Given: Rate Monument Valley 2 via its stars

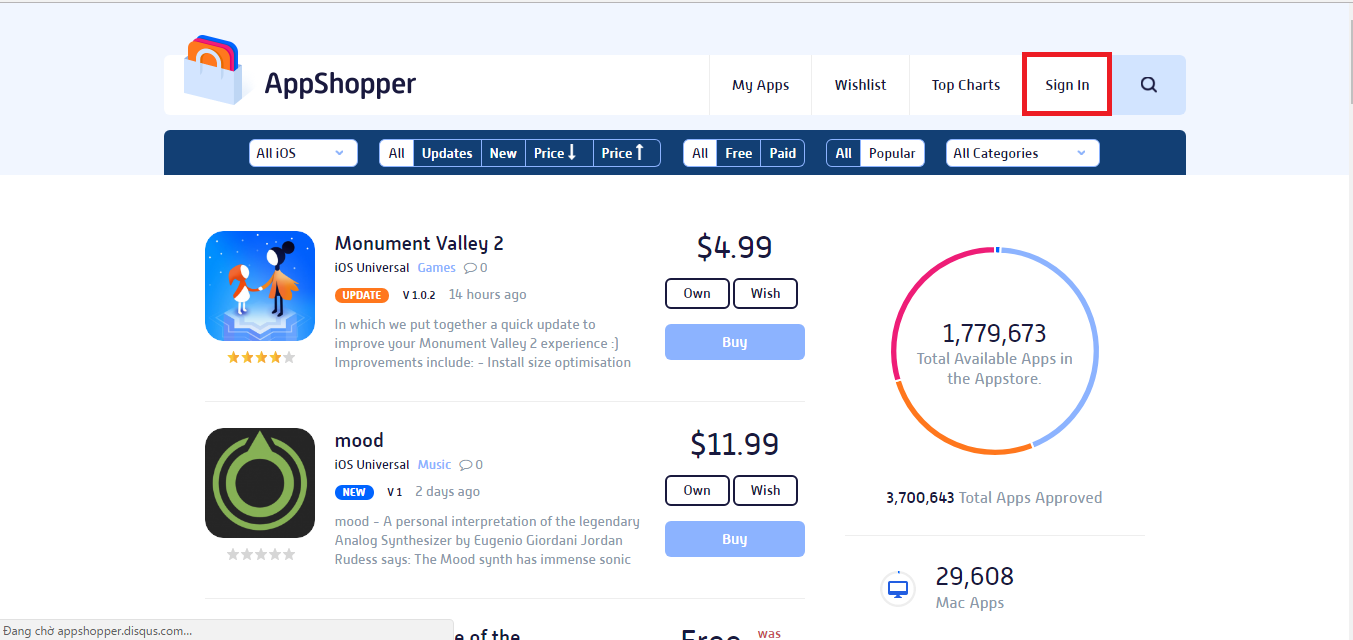Looking at the screenshot, I should pyautogui.click(x=260, y=355).
